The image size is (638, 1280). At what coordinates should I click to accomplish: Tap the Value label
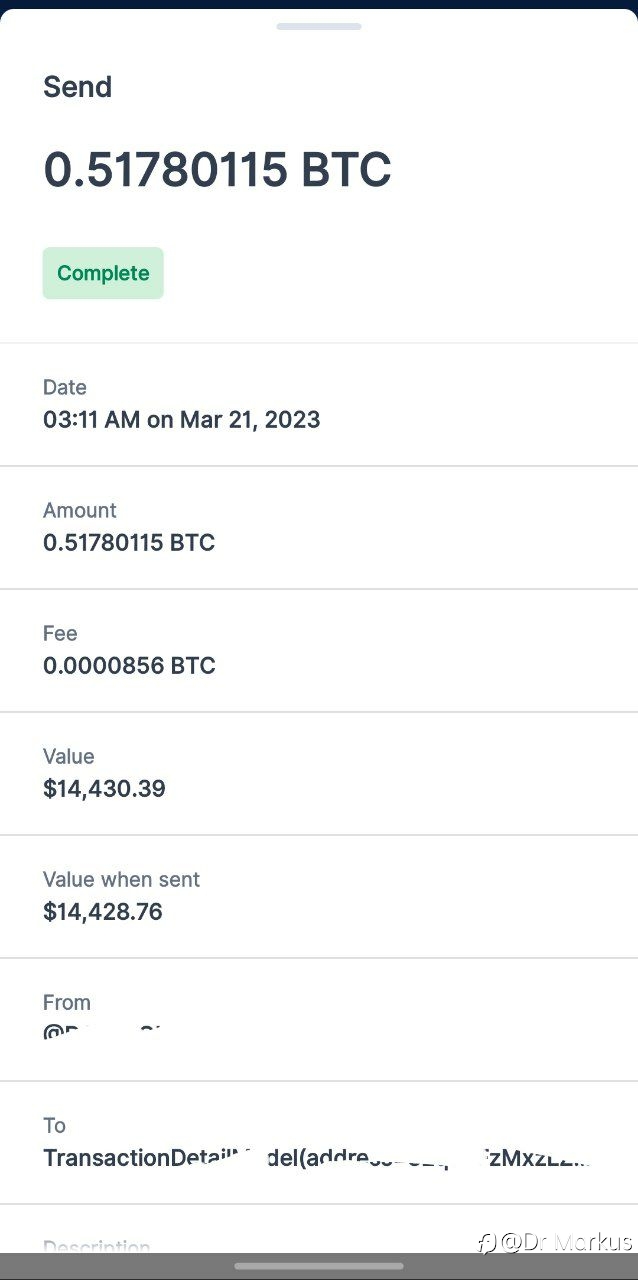pos(69,756)
